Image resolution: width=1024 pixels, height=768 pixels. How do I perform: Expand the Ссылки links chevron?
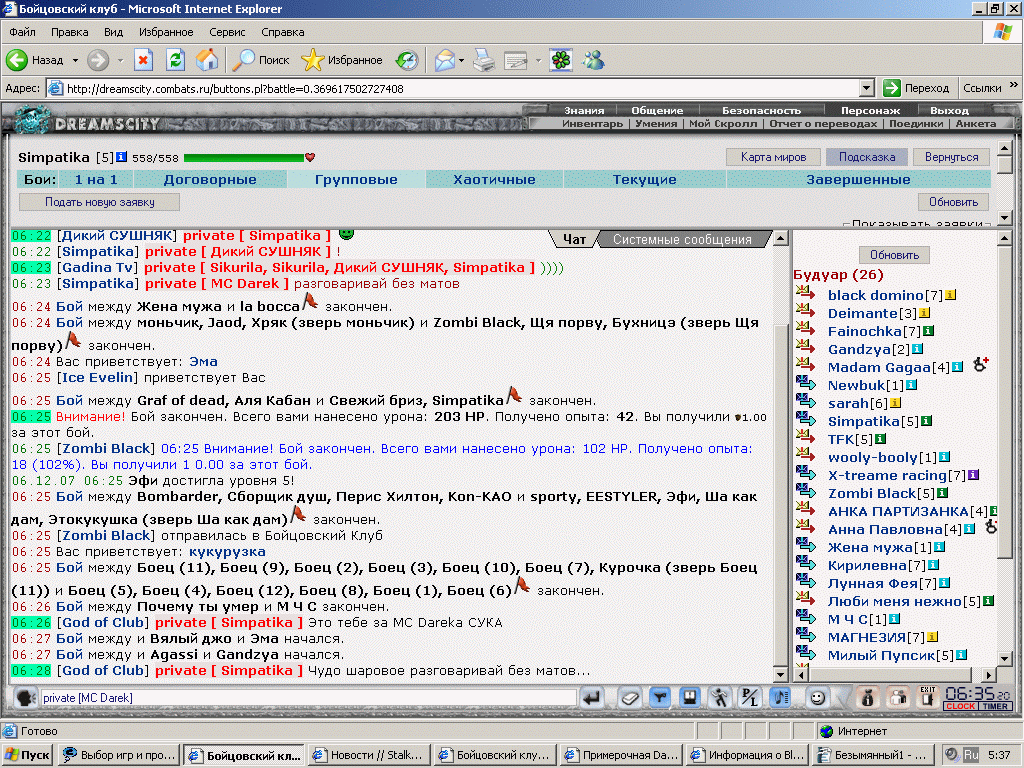pos(1014,85)
